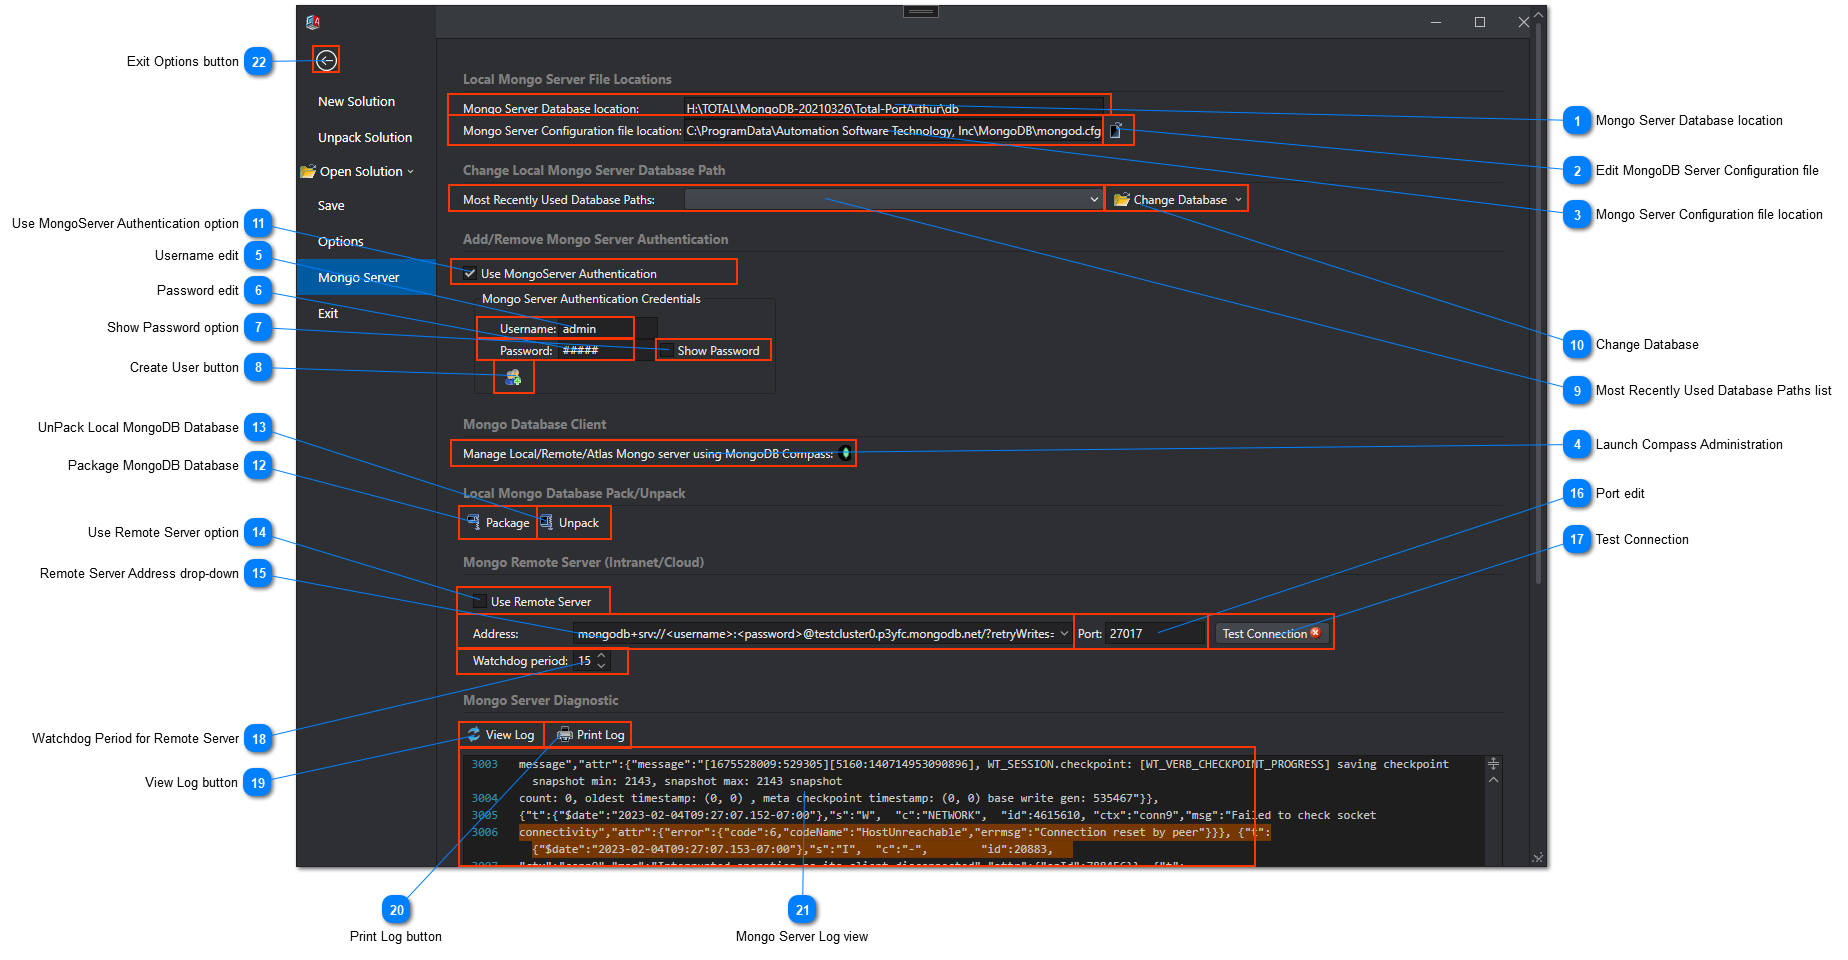Click the split handle icon above the log scrollbar
Image resolution: width=1848 pixels, height=960 pixels.
(1493, 763)
